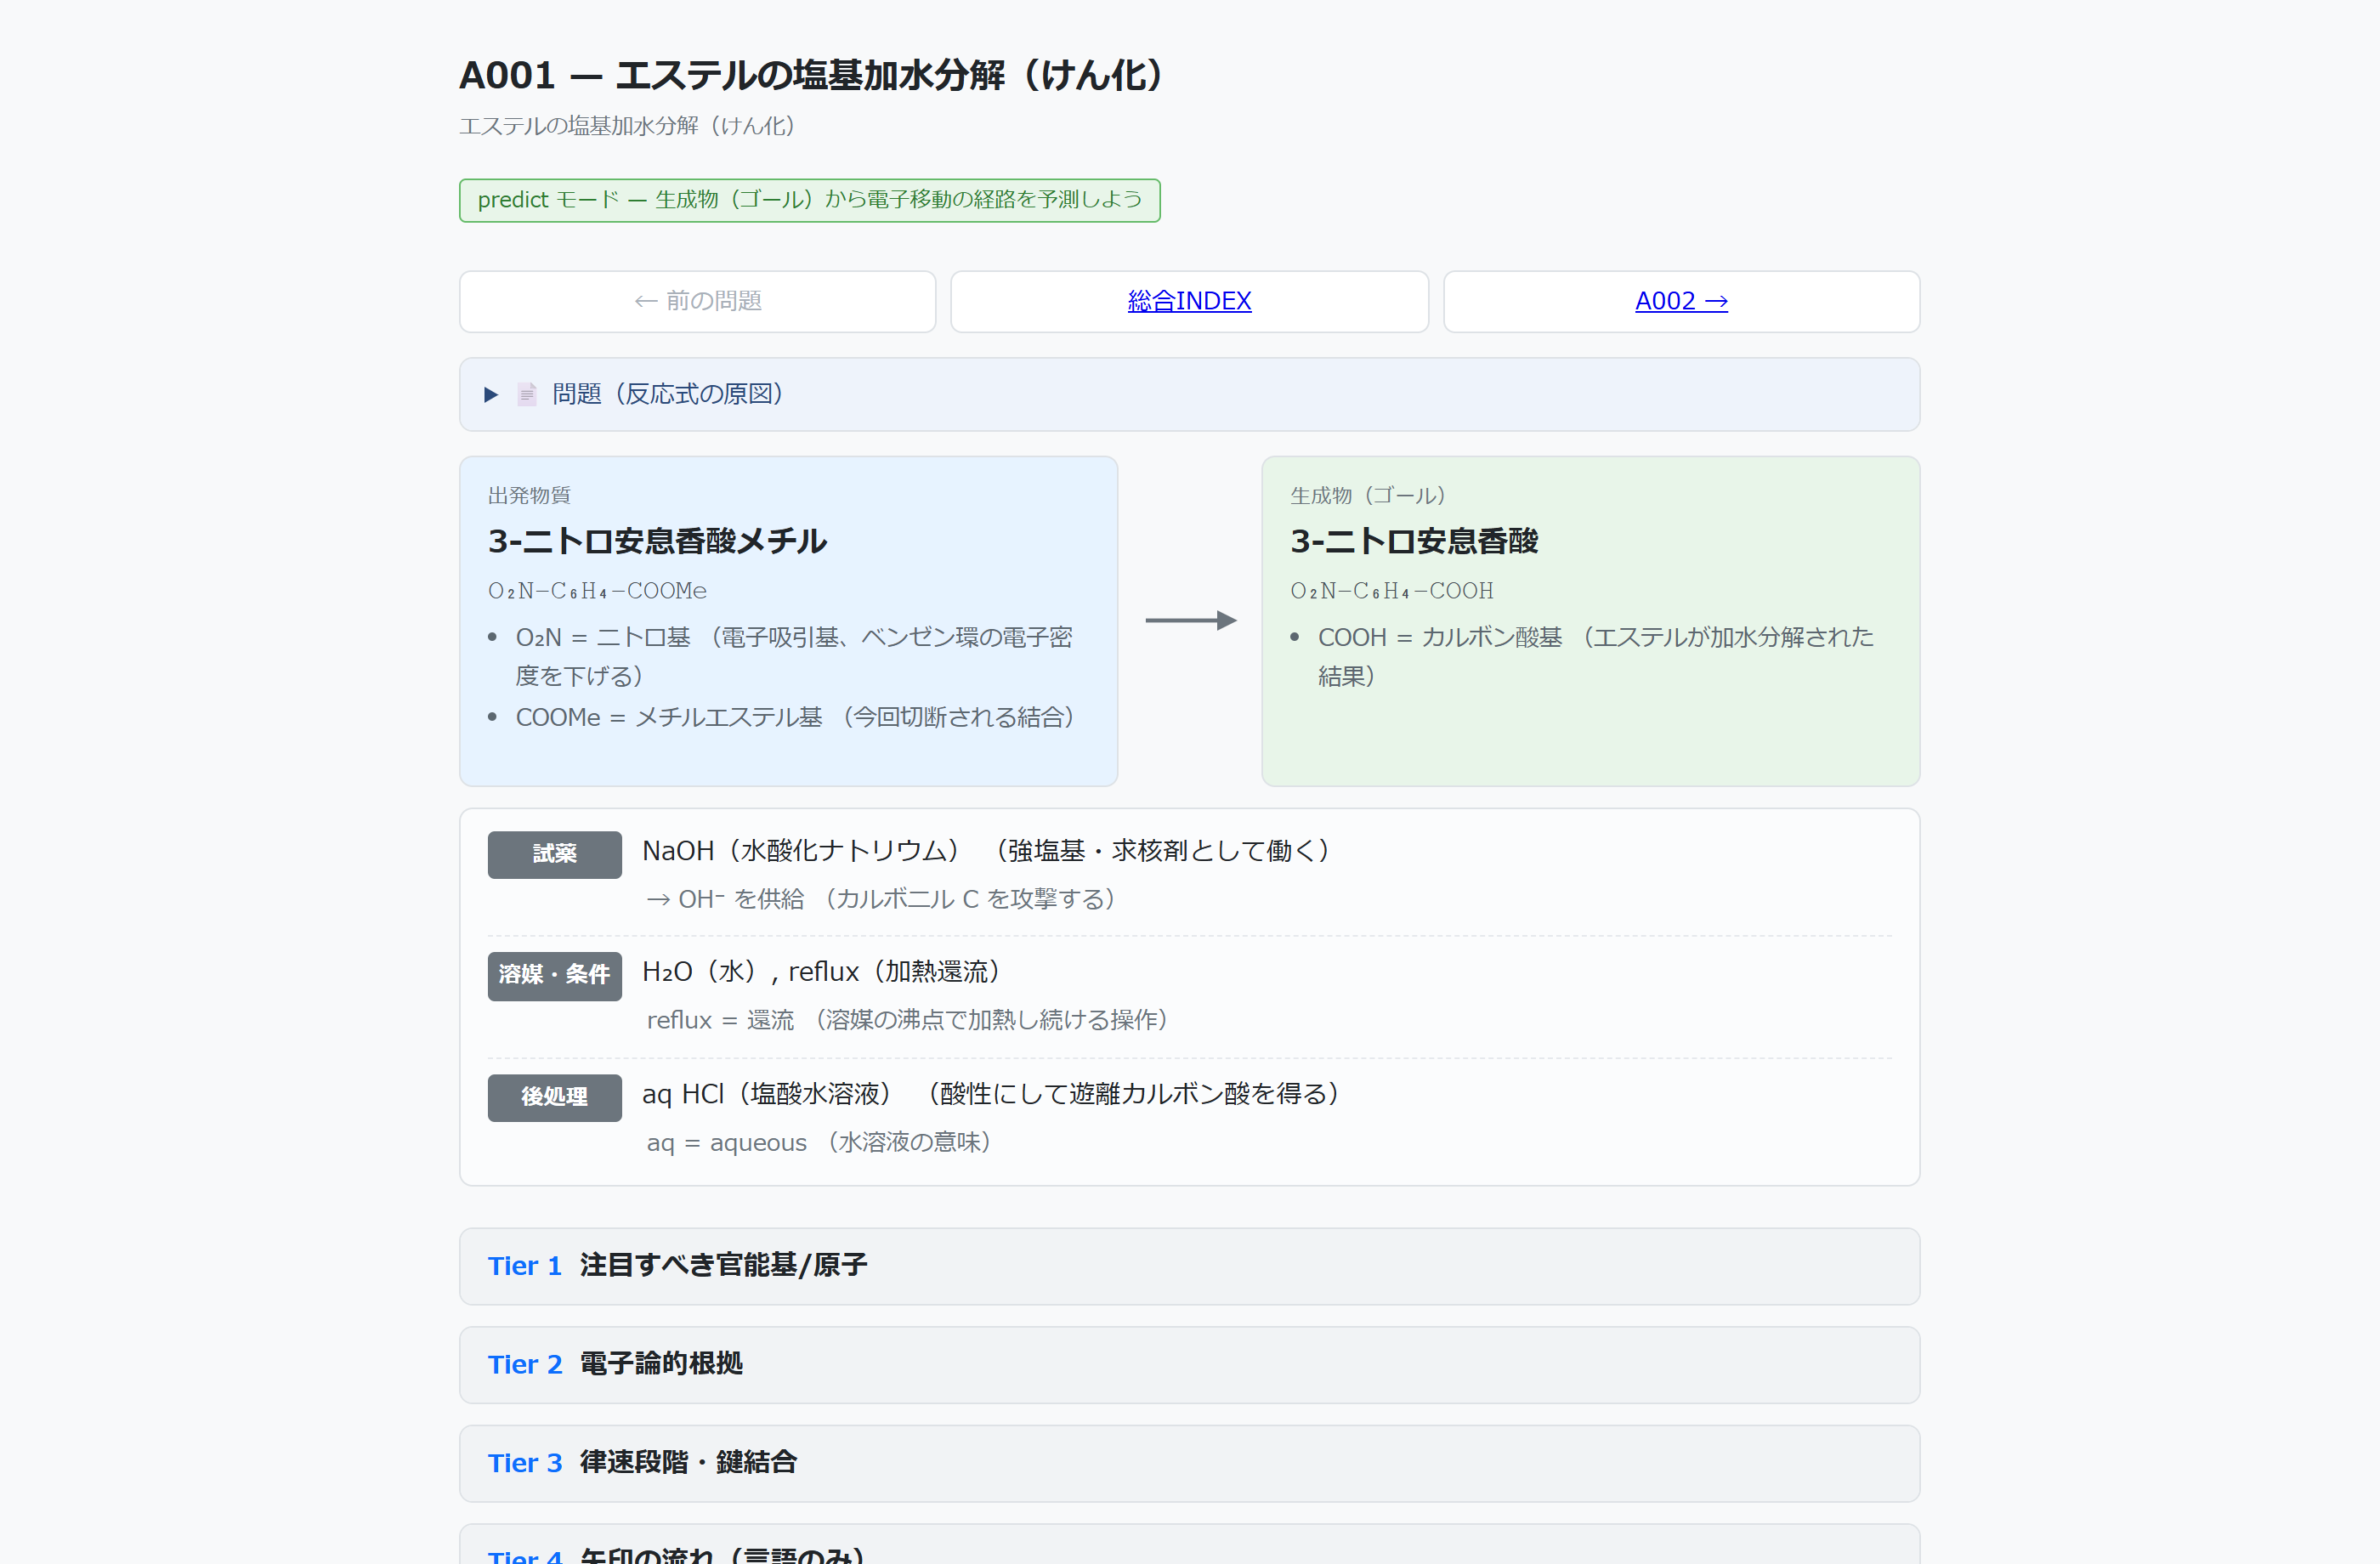
Task: Expand Tier 2 電子論的根拠
Action: coord(1189,1364)
